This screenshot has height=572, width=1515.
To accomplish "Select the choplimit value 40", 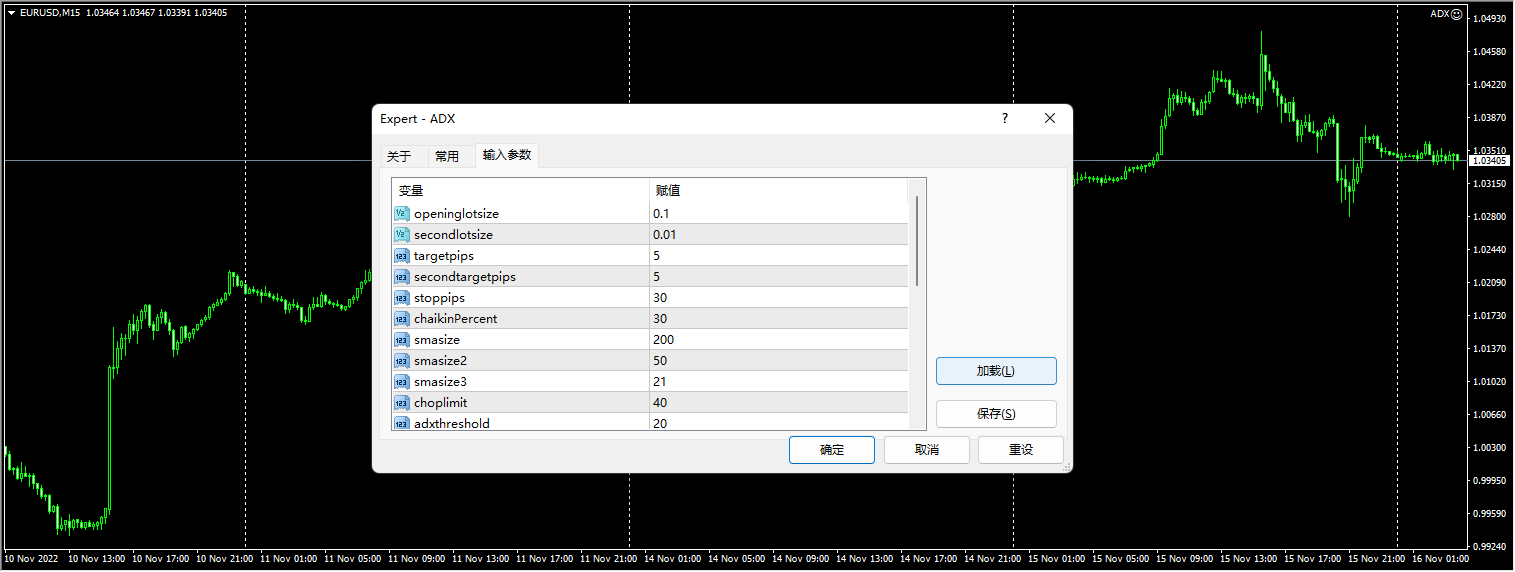I will 779,403.
